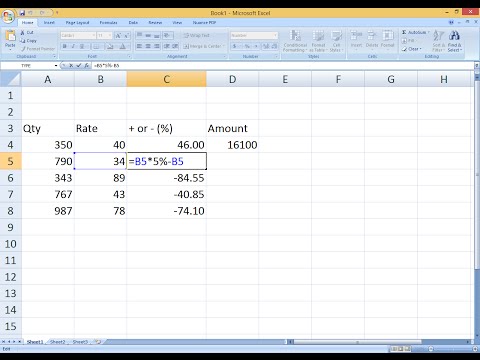This screenshot has width=480, height=360.
Task: Toggle bold formatting
Action: click(65, 46)
